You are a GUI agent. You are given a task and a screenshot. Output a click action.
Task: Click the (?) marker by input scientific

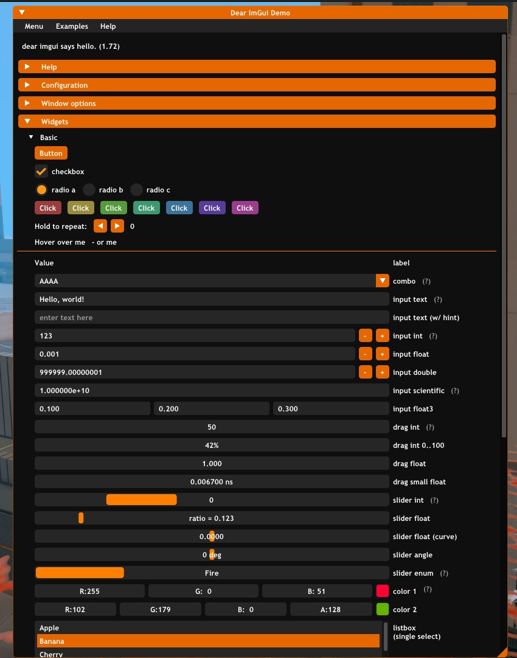(x=455, y=390)
